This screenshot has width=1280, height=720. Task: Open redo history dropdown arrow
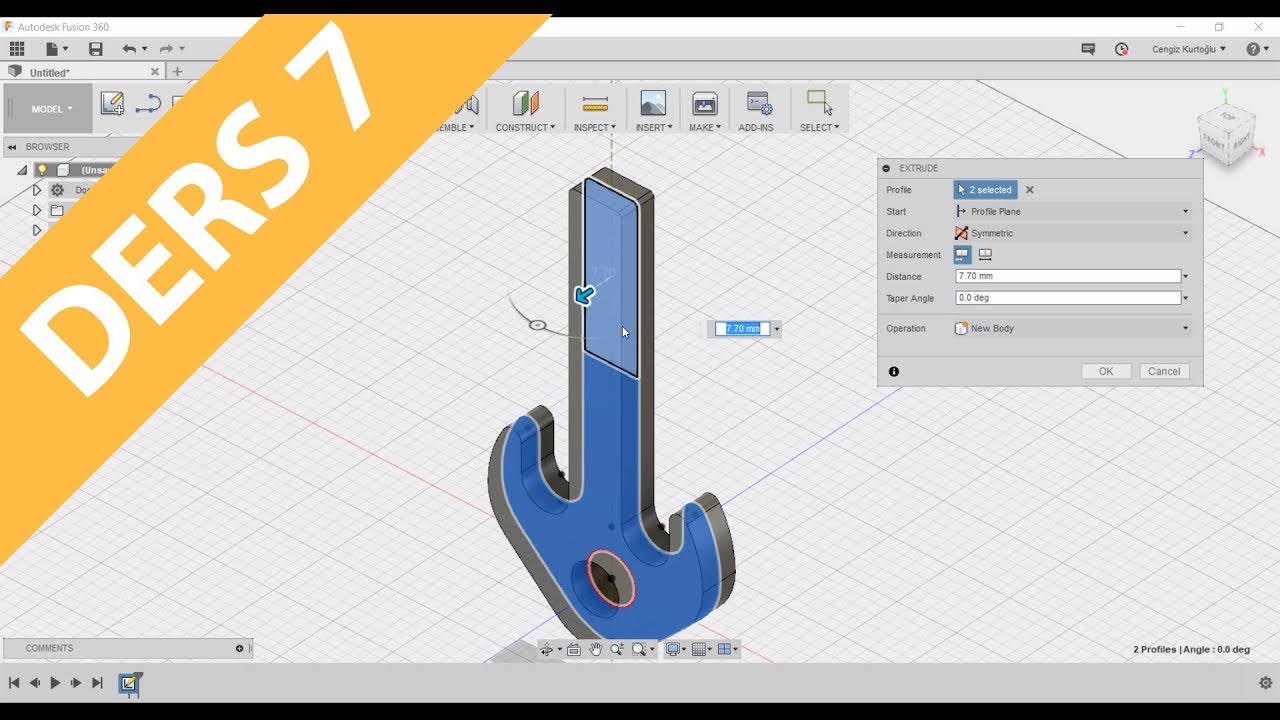(182, 49)
